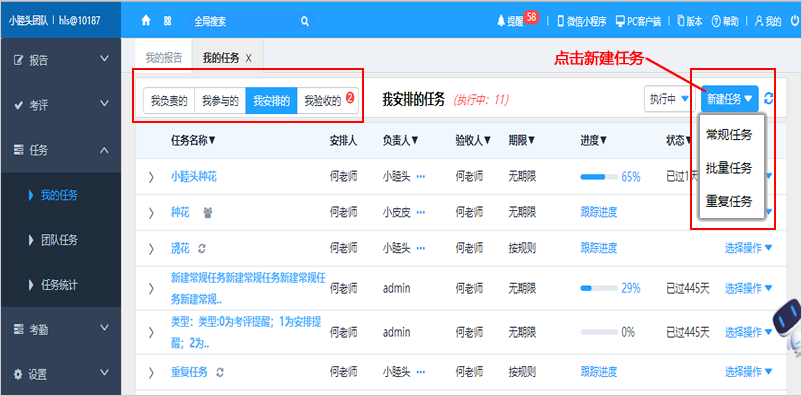
Task: Expand the 小毖头种花 task row
Action: 151,177
